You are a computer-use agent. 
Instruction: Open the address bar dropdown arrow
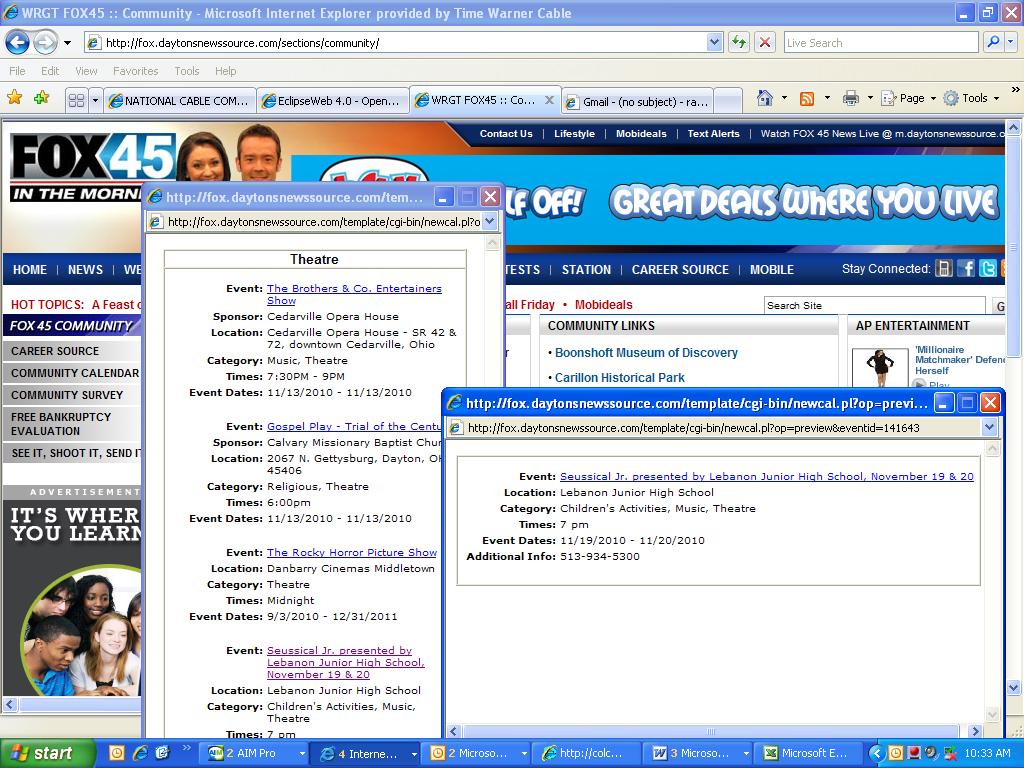[x=714, y=43]
